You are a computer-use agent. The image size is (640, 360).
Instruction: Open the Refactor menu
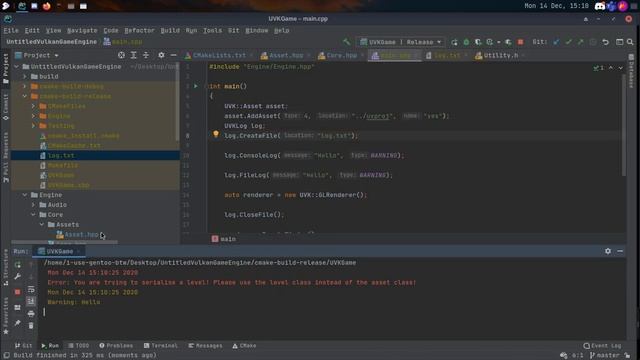pos(139,30)
